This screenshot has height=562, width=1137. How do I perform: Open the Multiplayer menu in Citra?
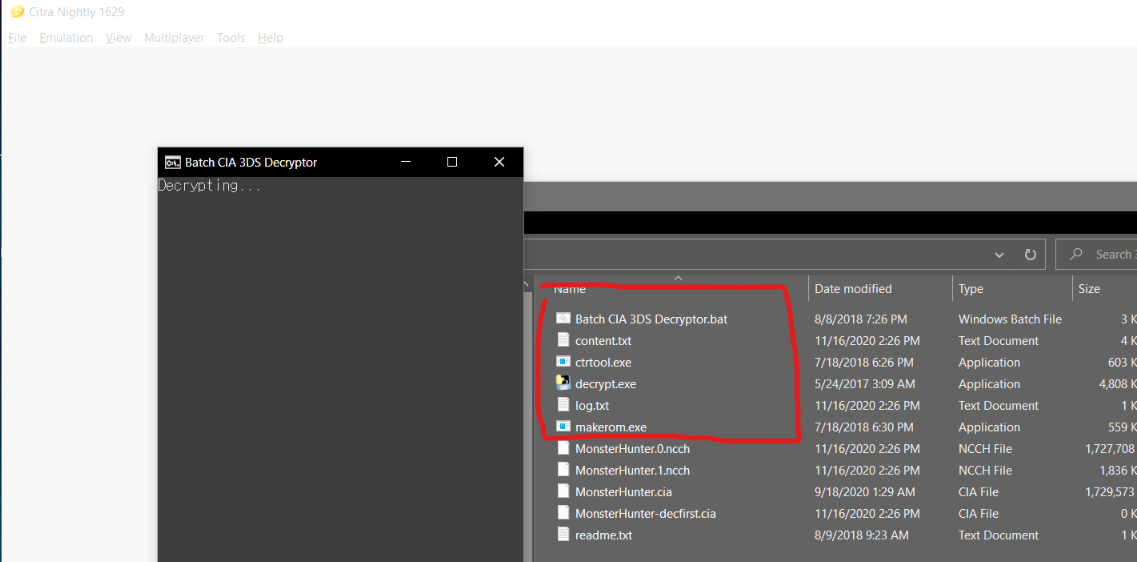[x=174, y=38]
